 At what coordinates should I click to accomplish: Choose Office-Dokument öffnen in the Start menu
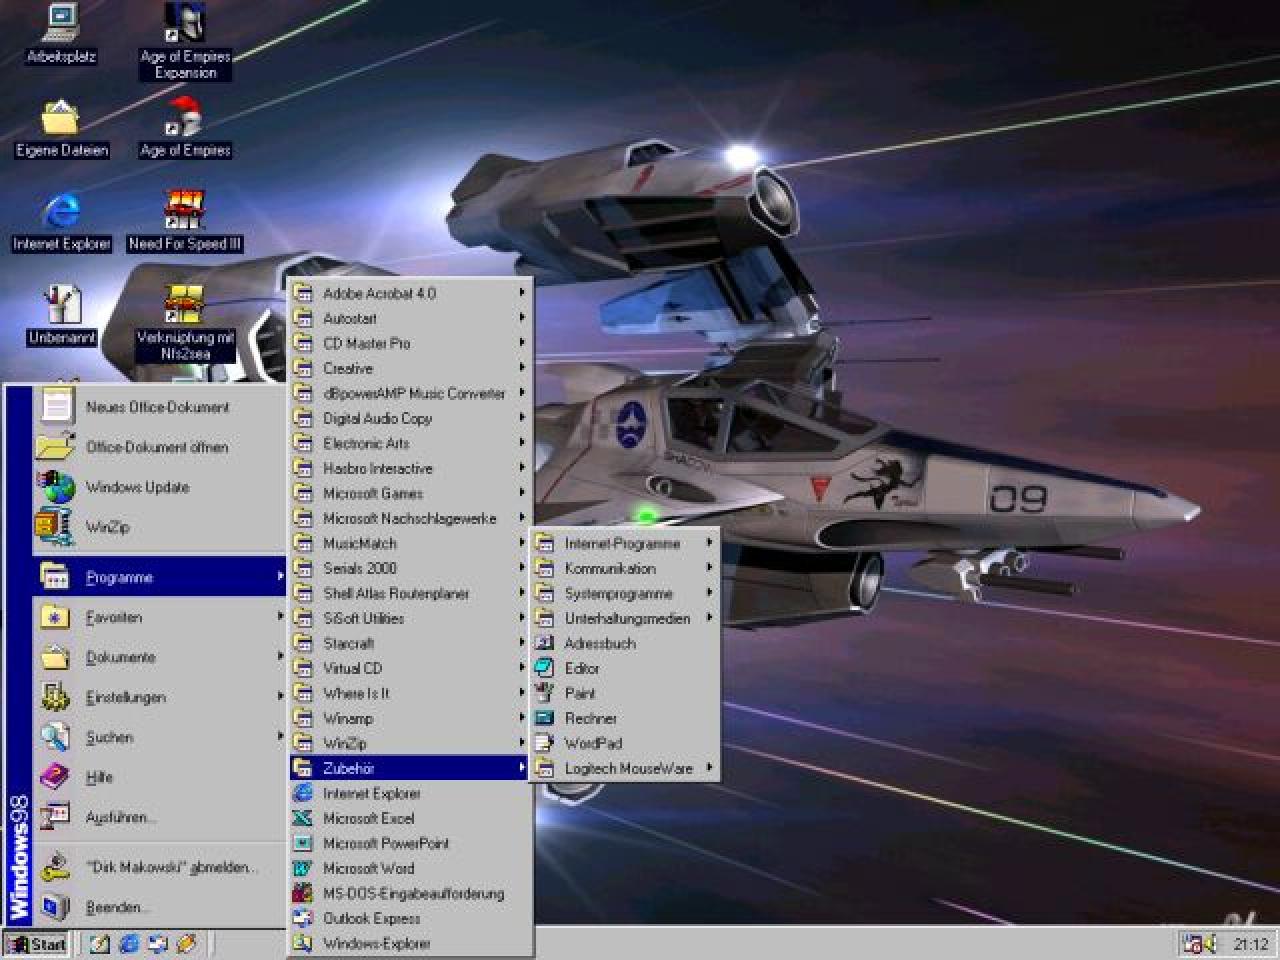[160, 447]
